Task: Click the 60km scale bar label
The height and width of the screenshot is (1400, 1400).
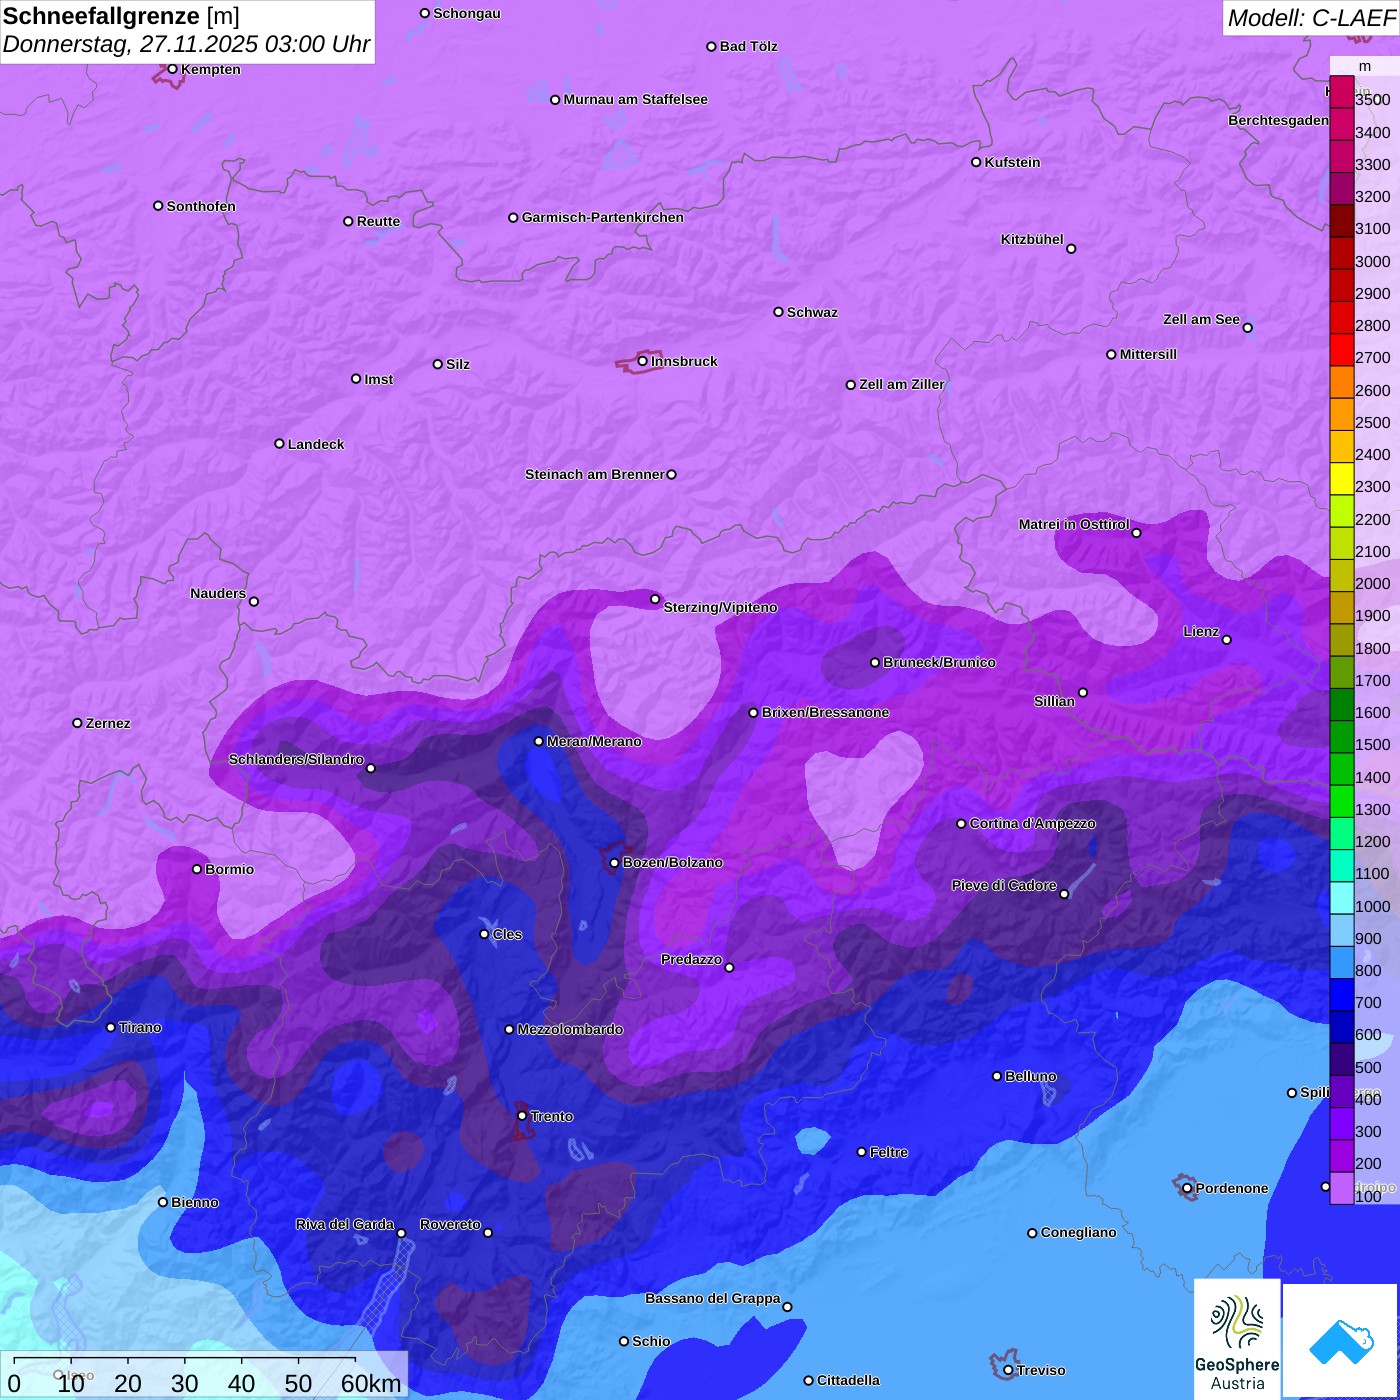Action: click(371, 1383)
